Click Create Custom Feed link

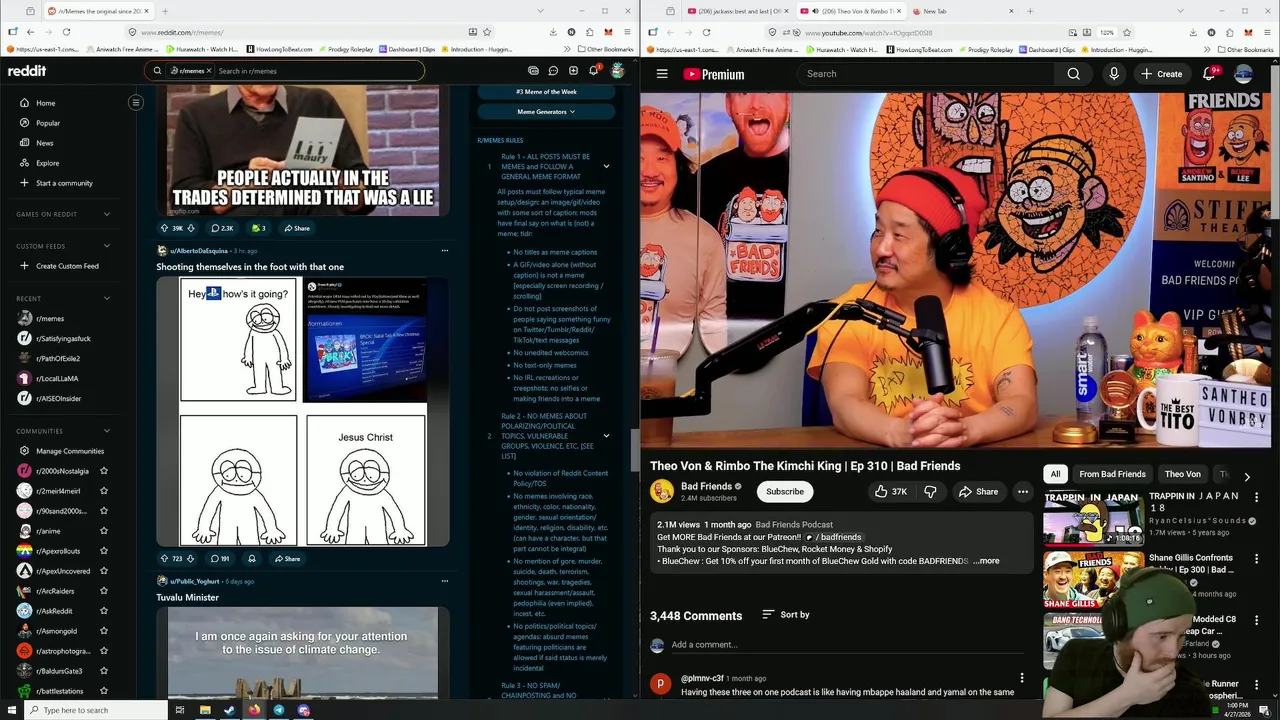click(67, 266)
